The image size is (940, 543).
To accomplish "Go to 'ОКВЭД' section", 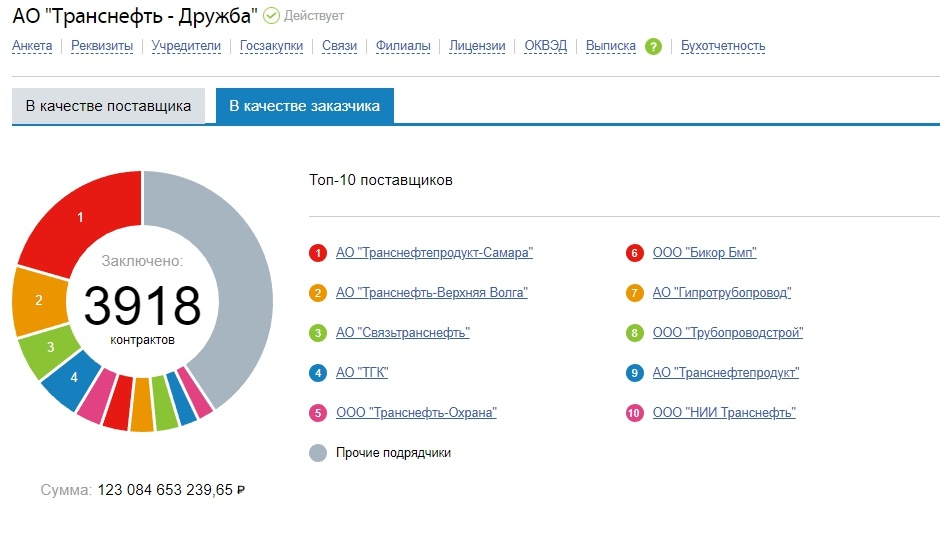I will pos(546,46).
